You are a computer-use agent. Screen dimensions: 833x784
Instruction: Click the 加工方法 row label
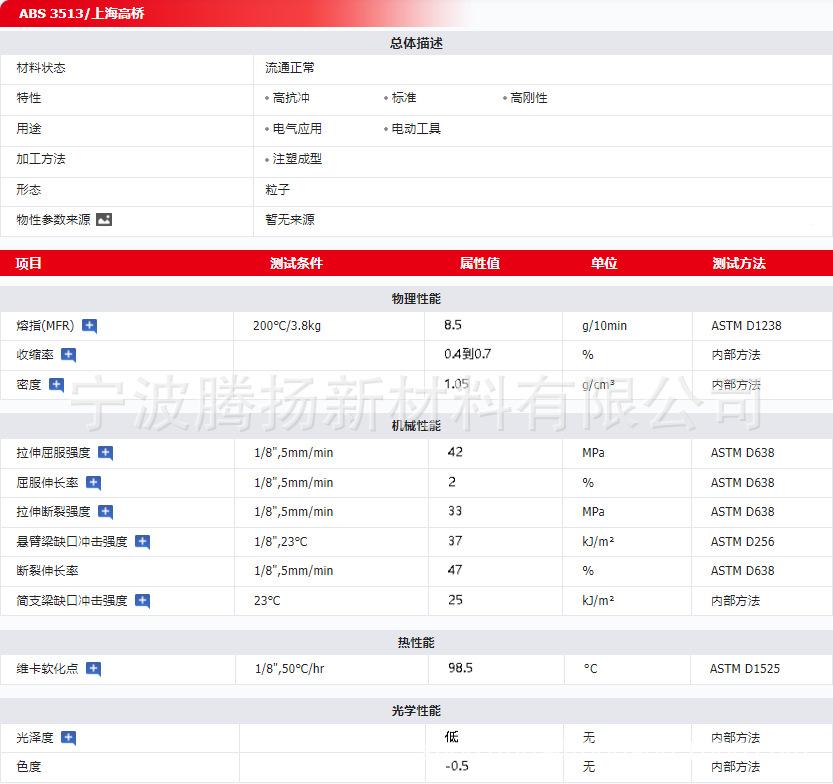click(41, 159)
